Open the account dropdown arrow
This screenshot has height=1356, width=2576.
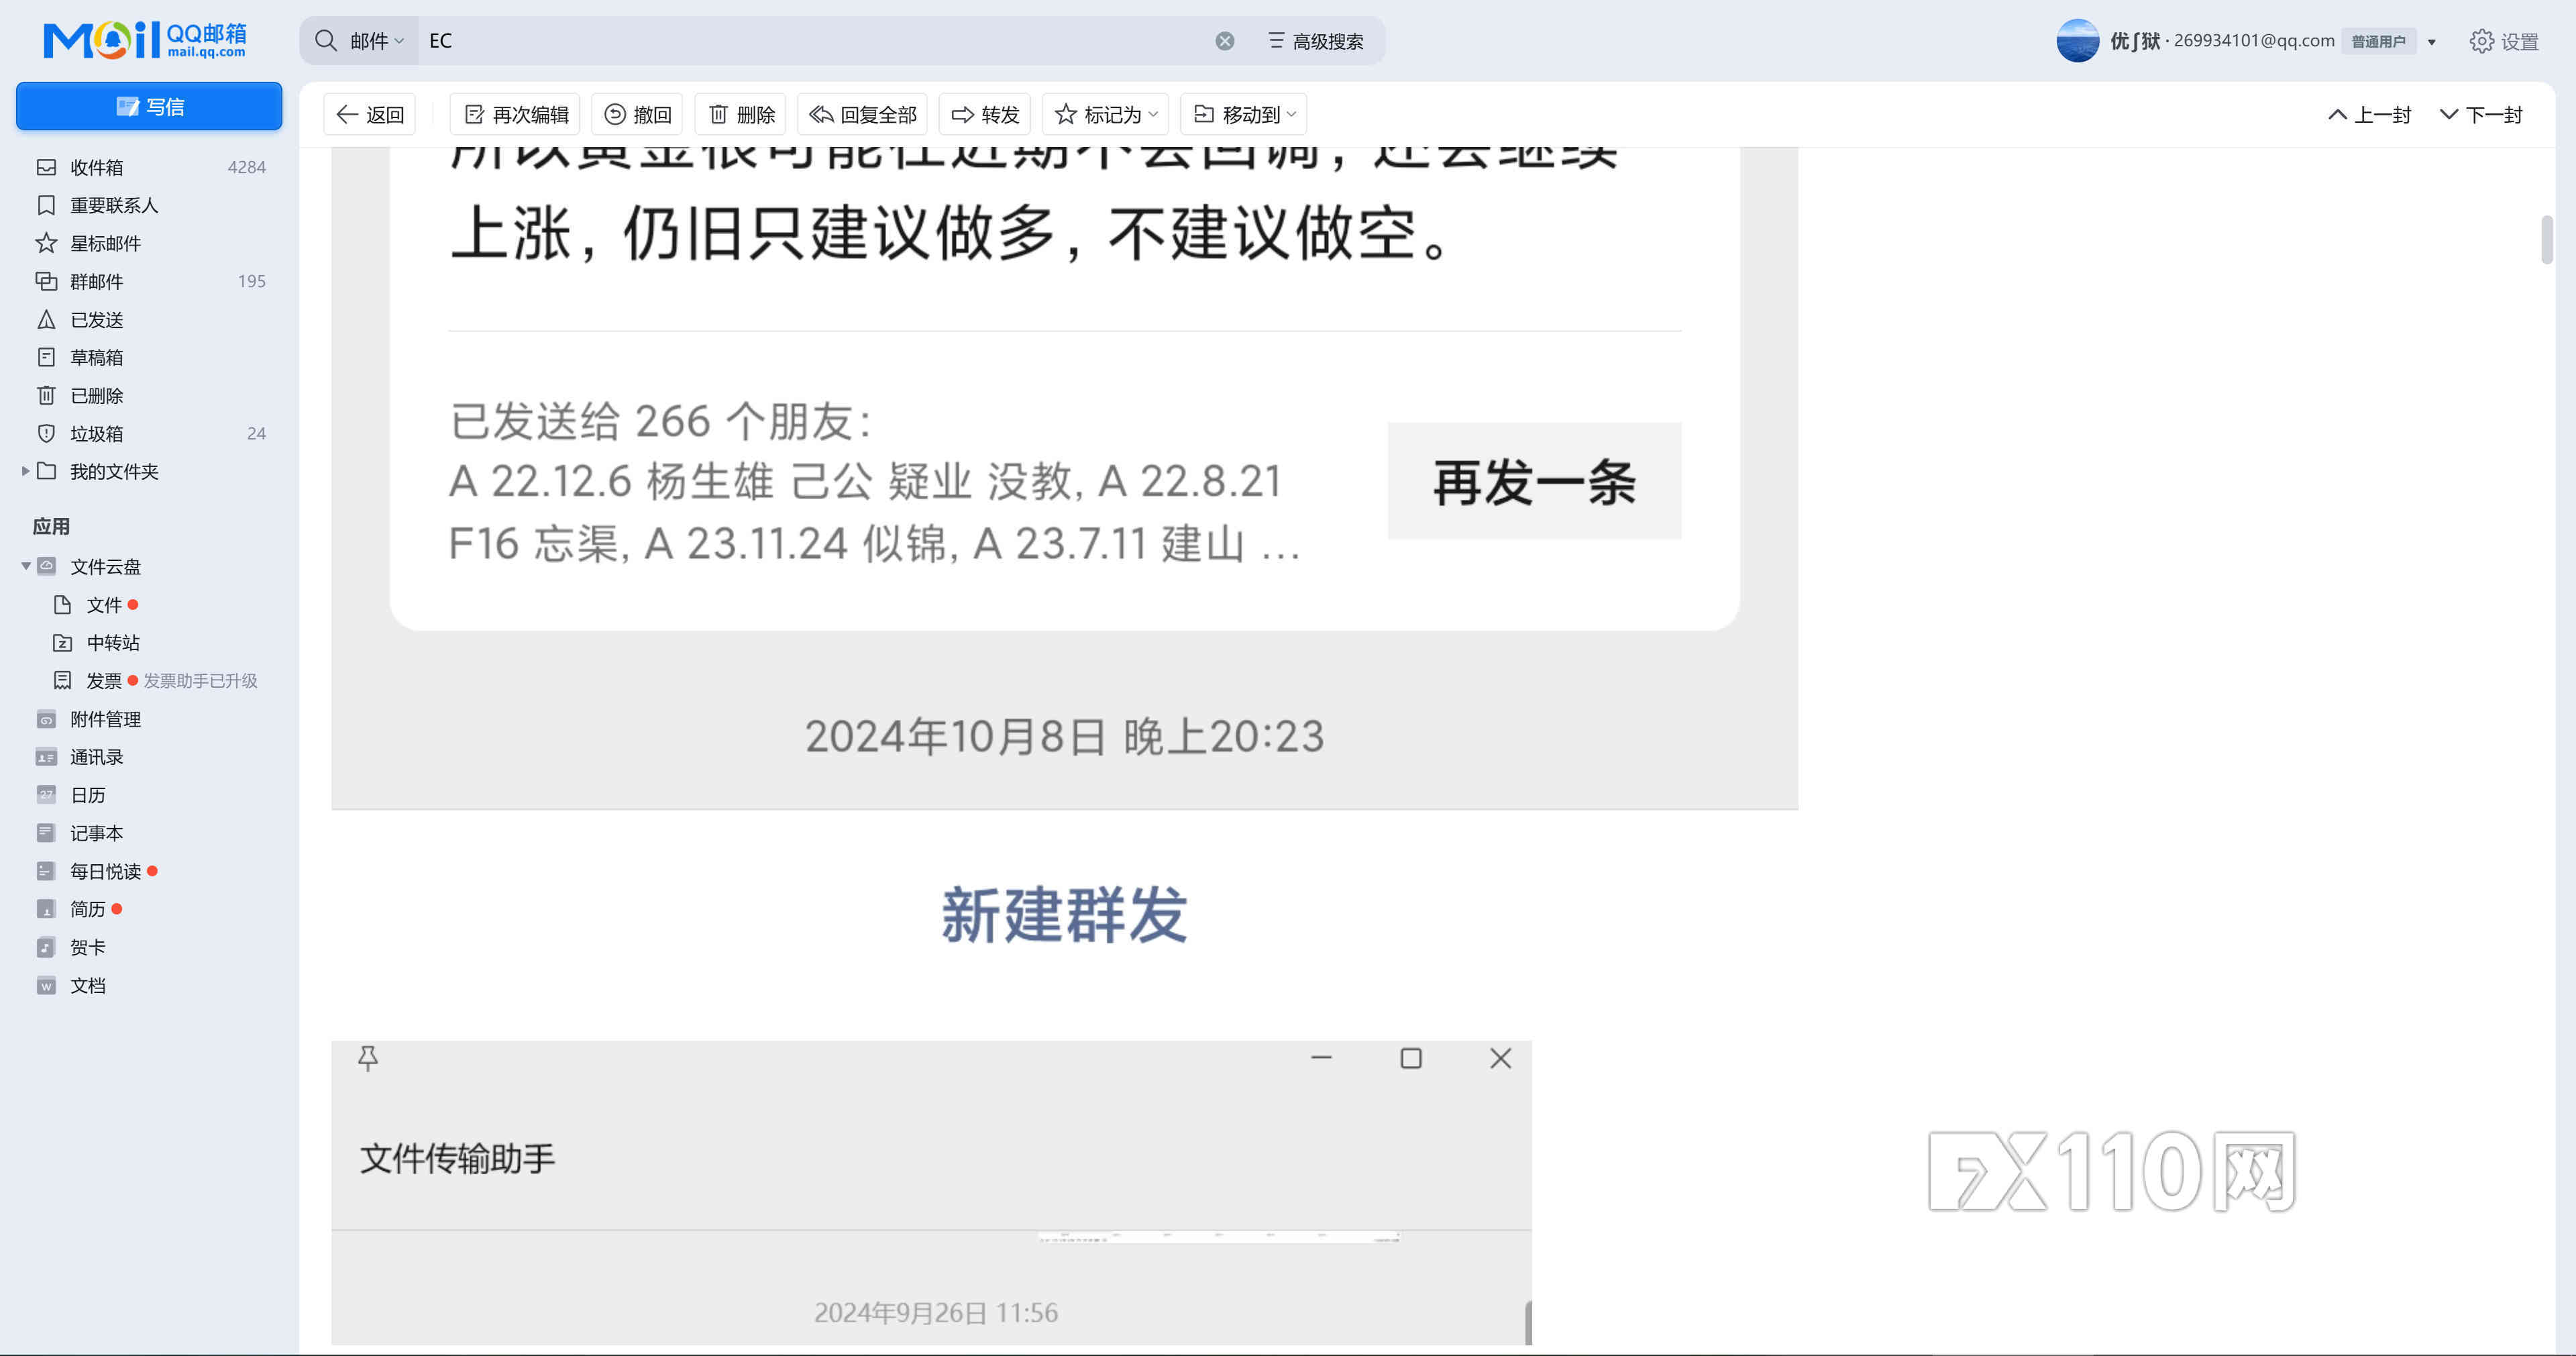[2432, 42]
